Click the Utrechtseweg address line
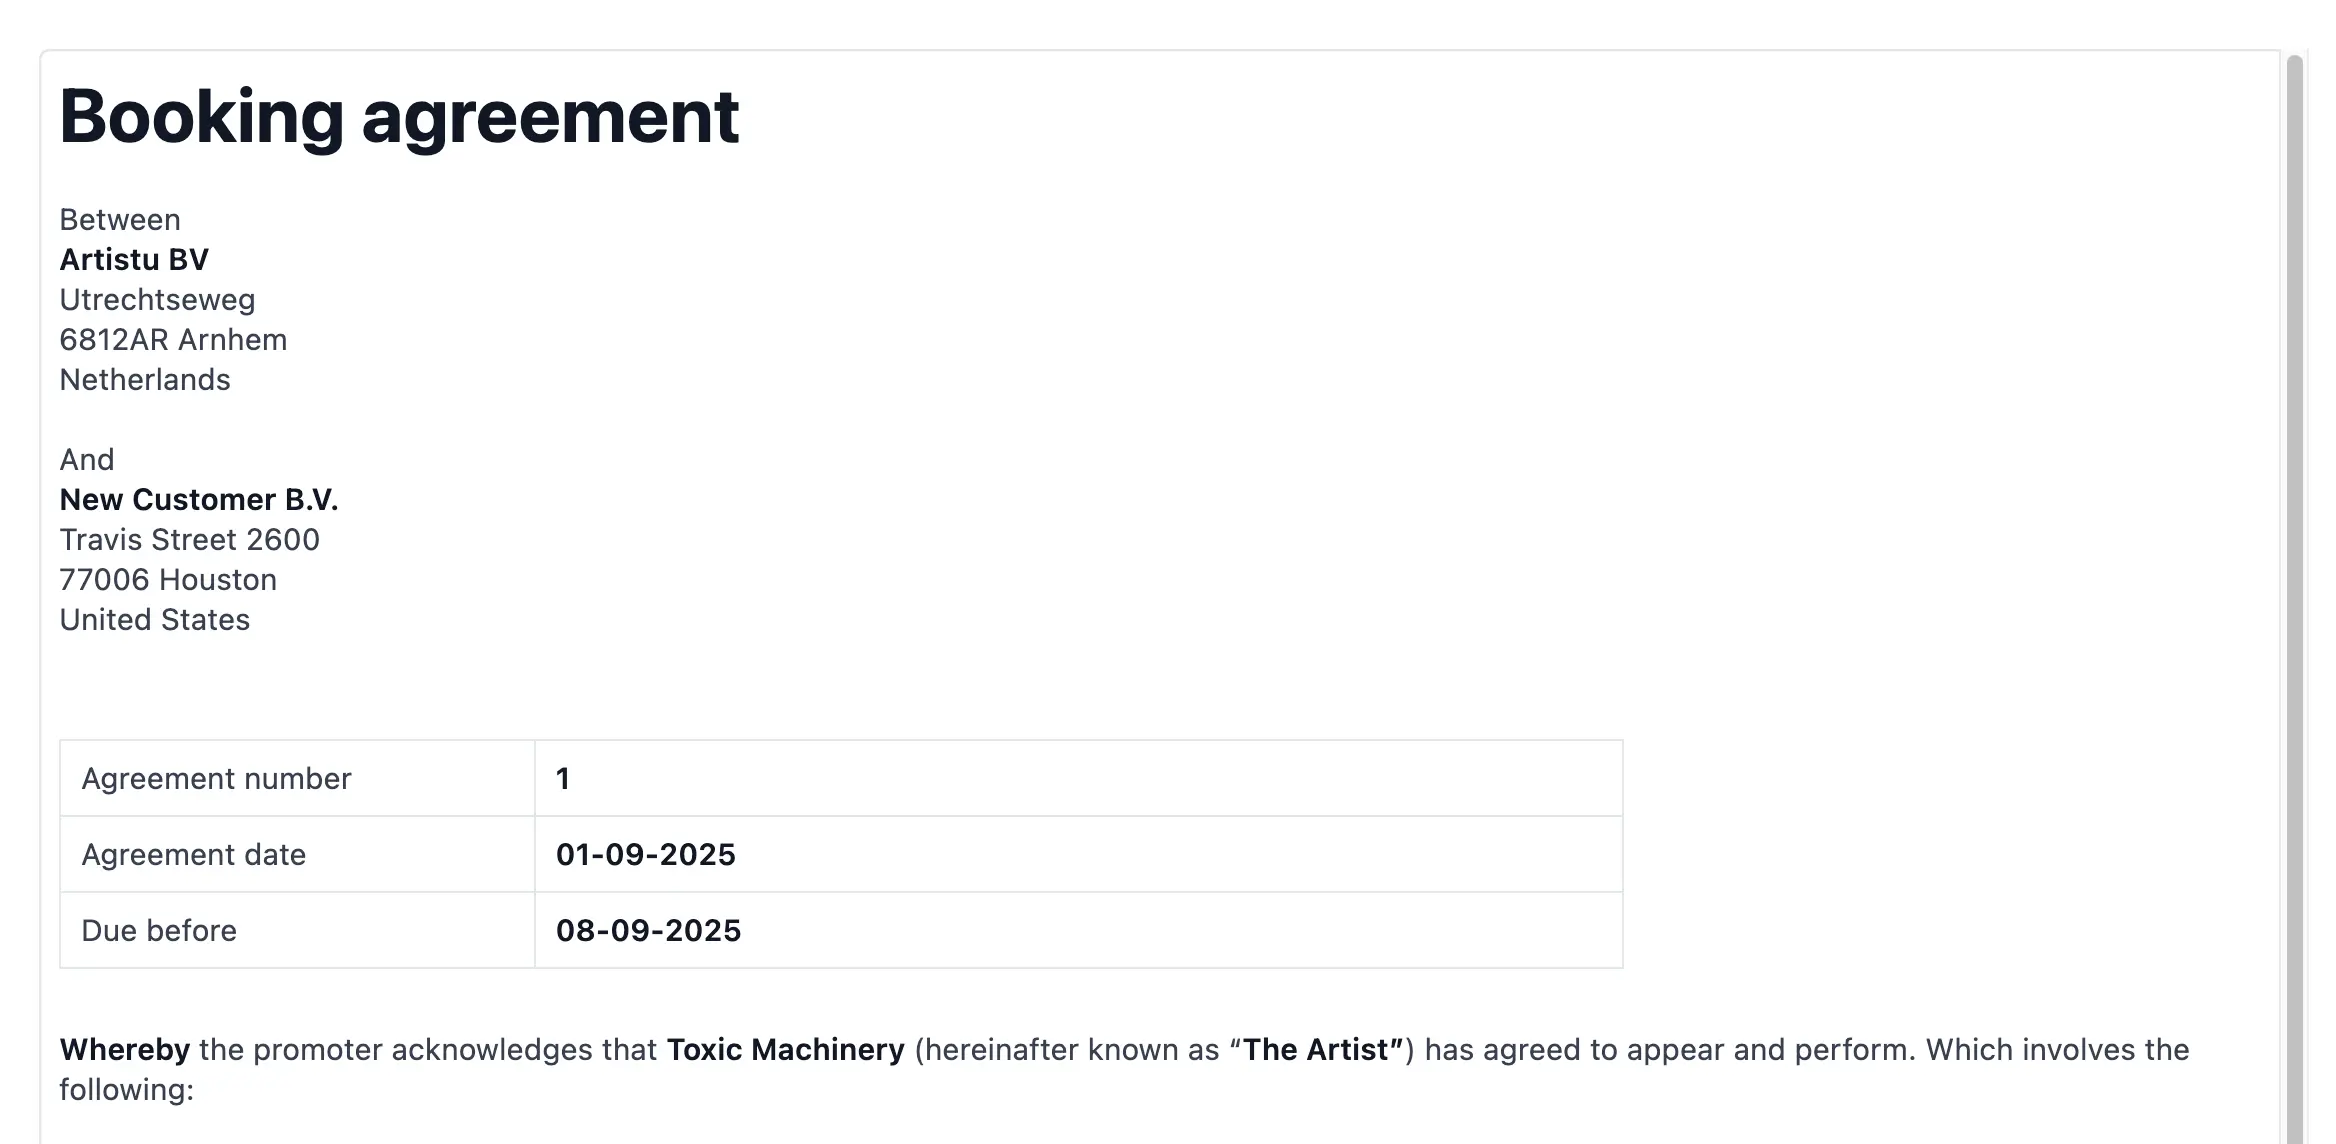This screenshot has width=2336, height=1144. click(157, 300)
